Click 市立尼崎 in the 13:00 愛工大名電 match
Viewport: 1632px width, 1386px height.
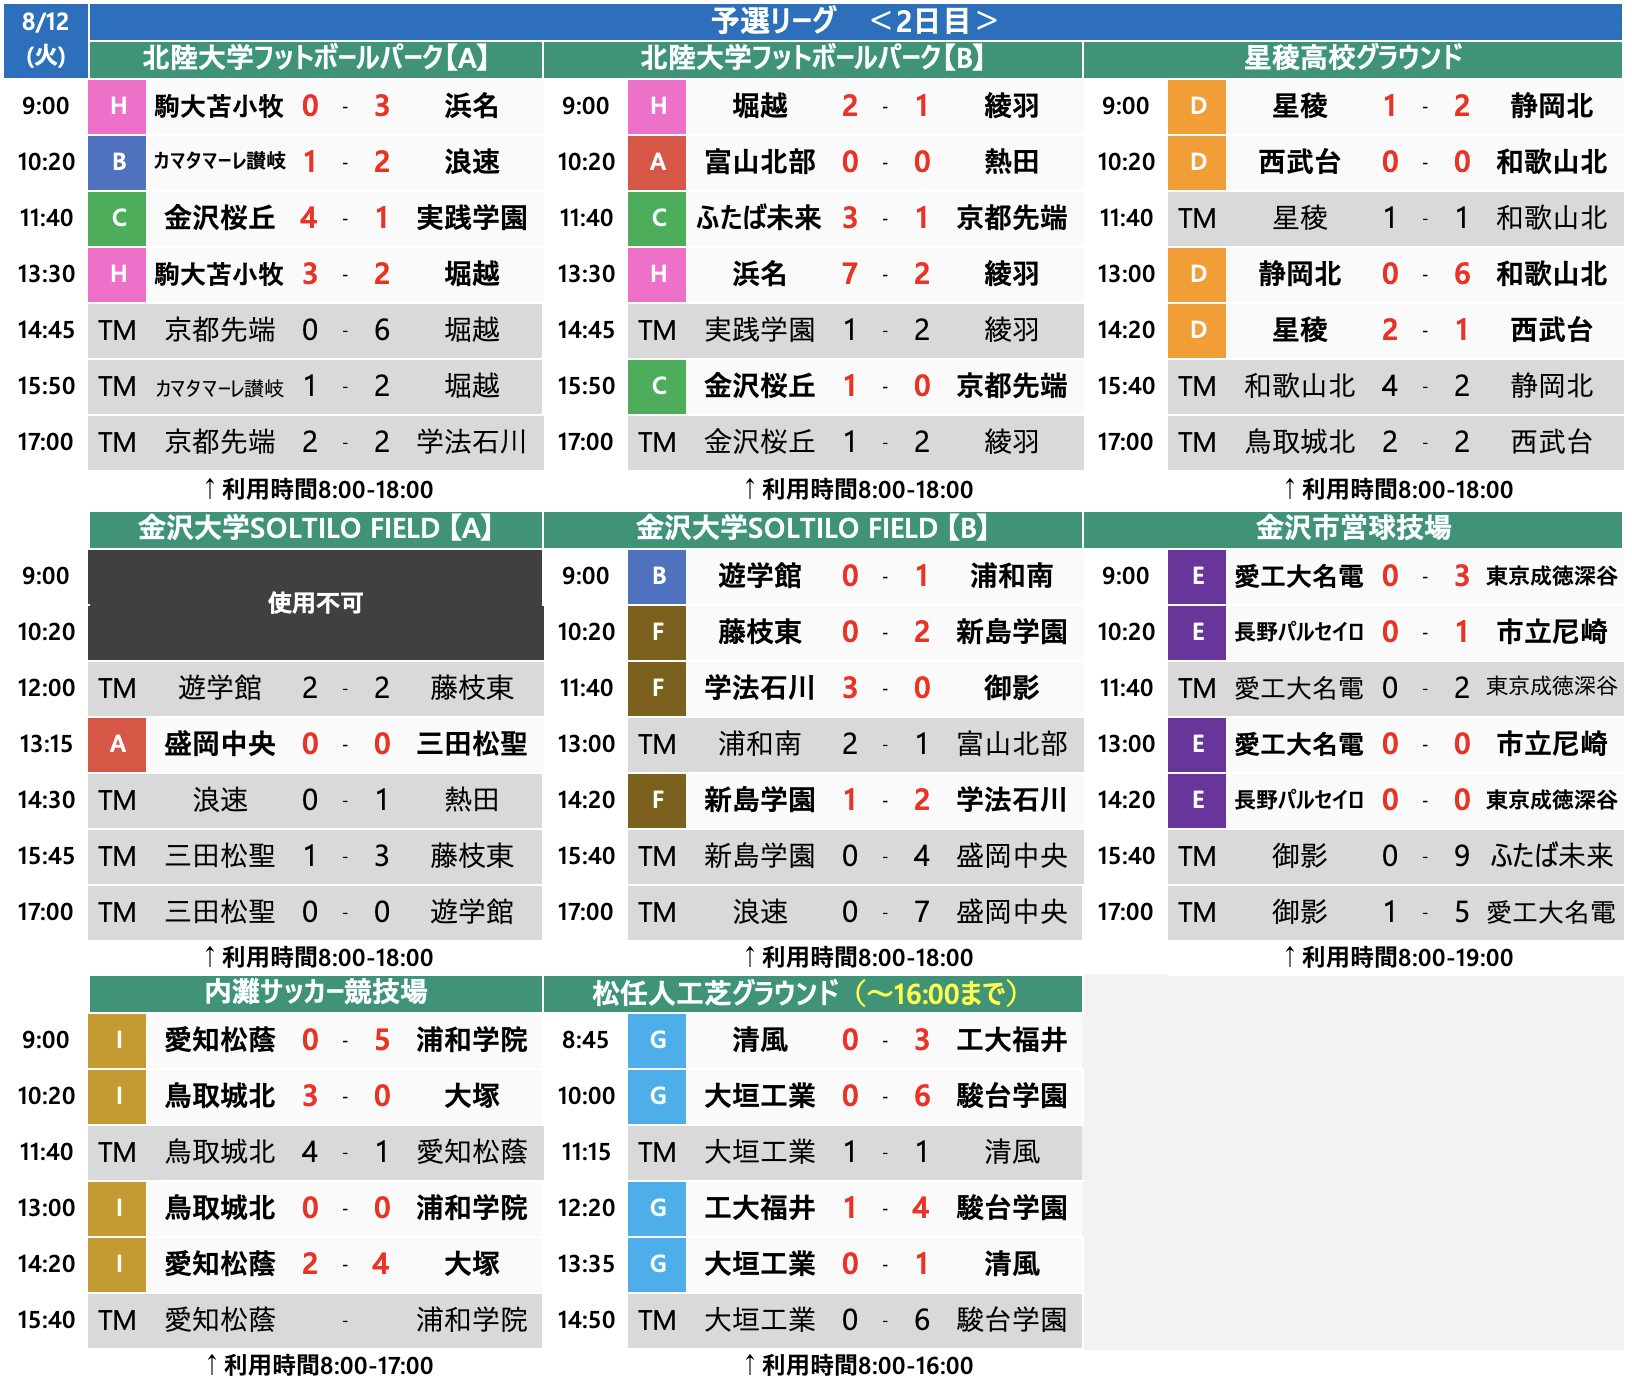(1551, 744)
